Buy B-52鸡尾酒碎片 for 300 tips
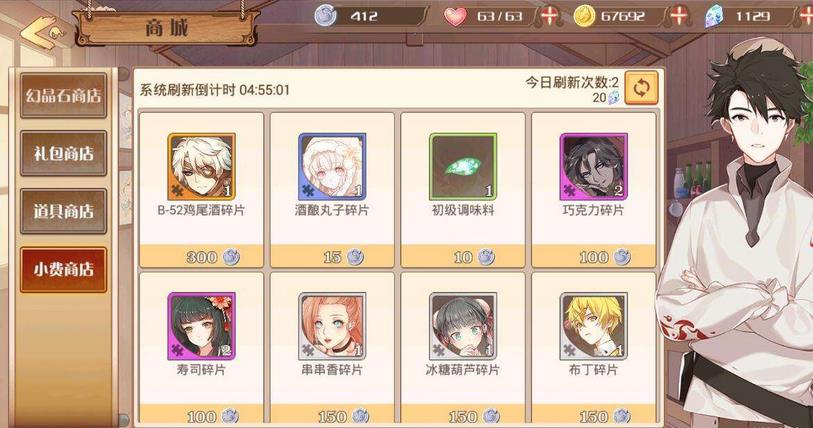Image resolution: width=813 pixels, height=428 pixels. click(201, 256)
